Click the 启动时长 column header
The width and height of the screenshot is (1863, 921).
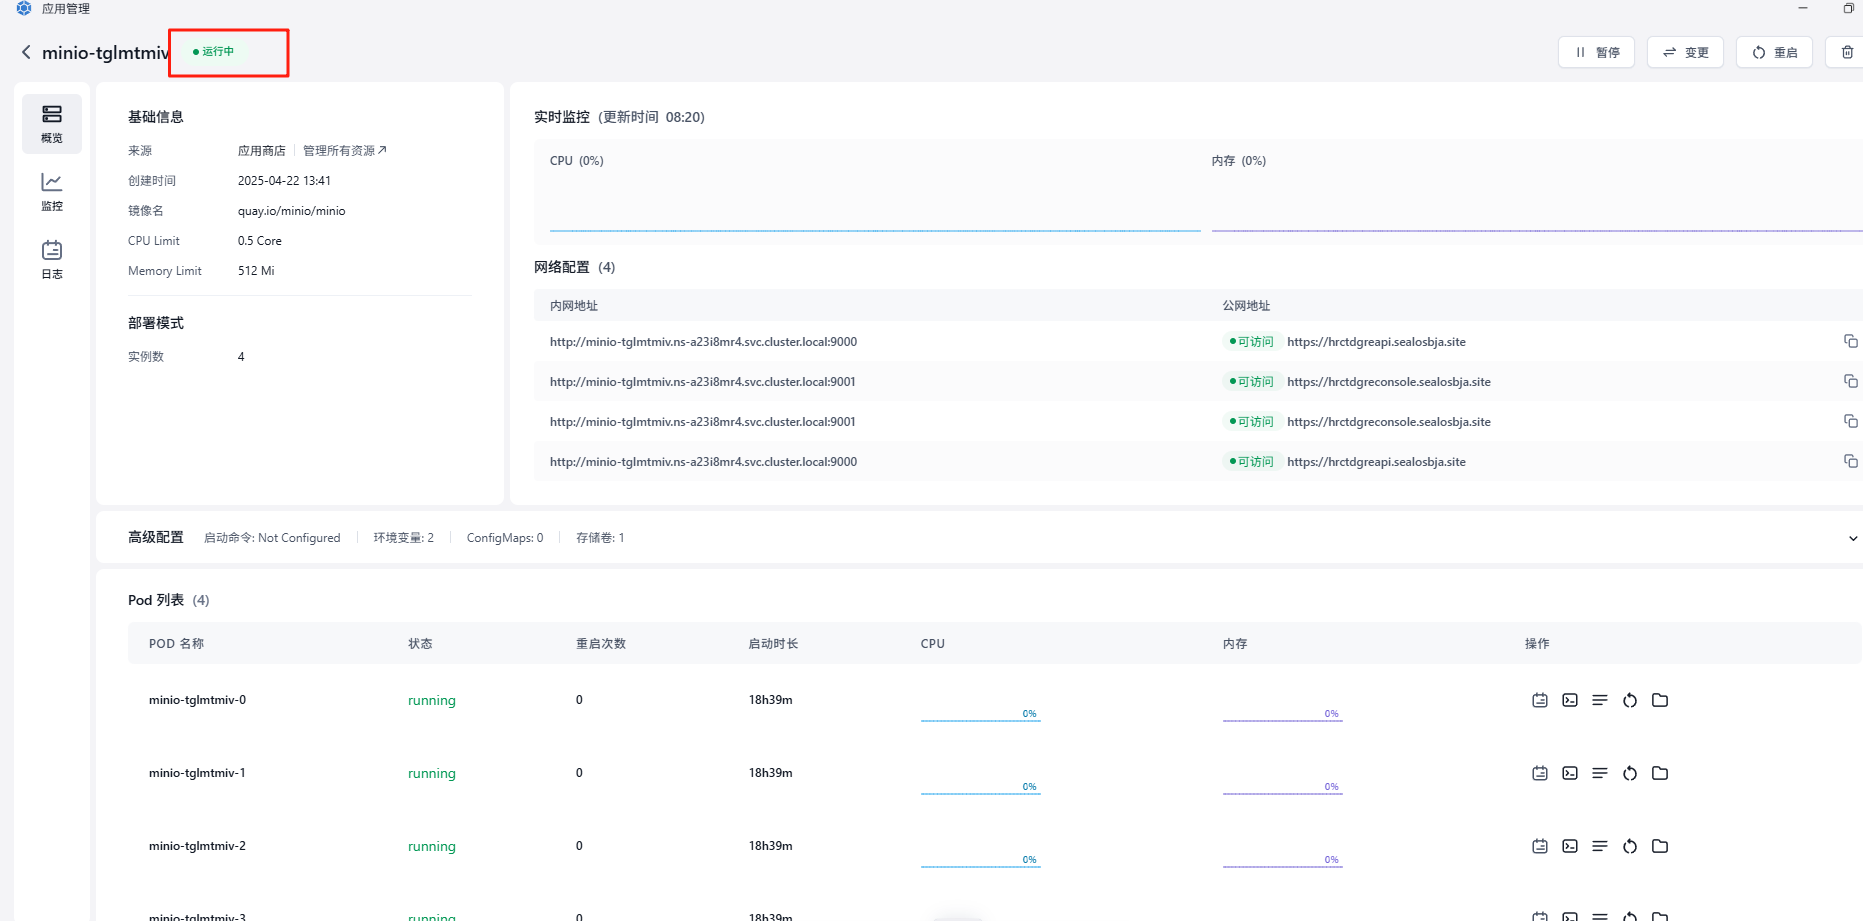coord(773,644)
